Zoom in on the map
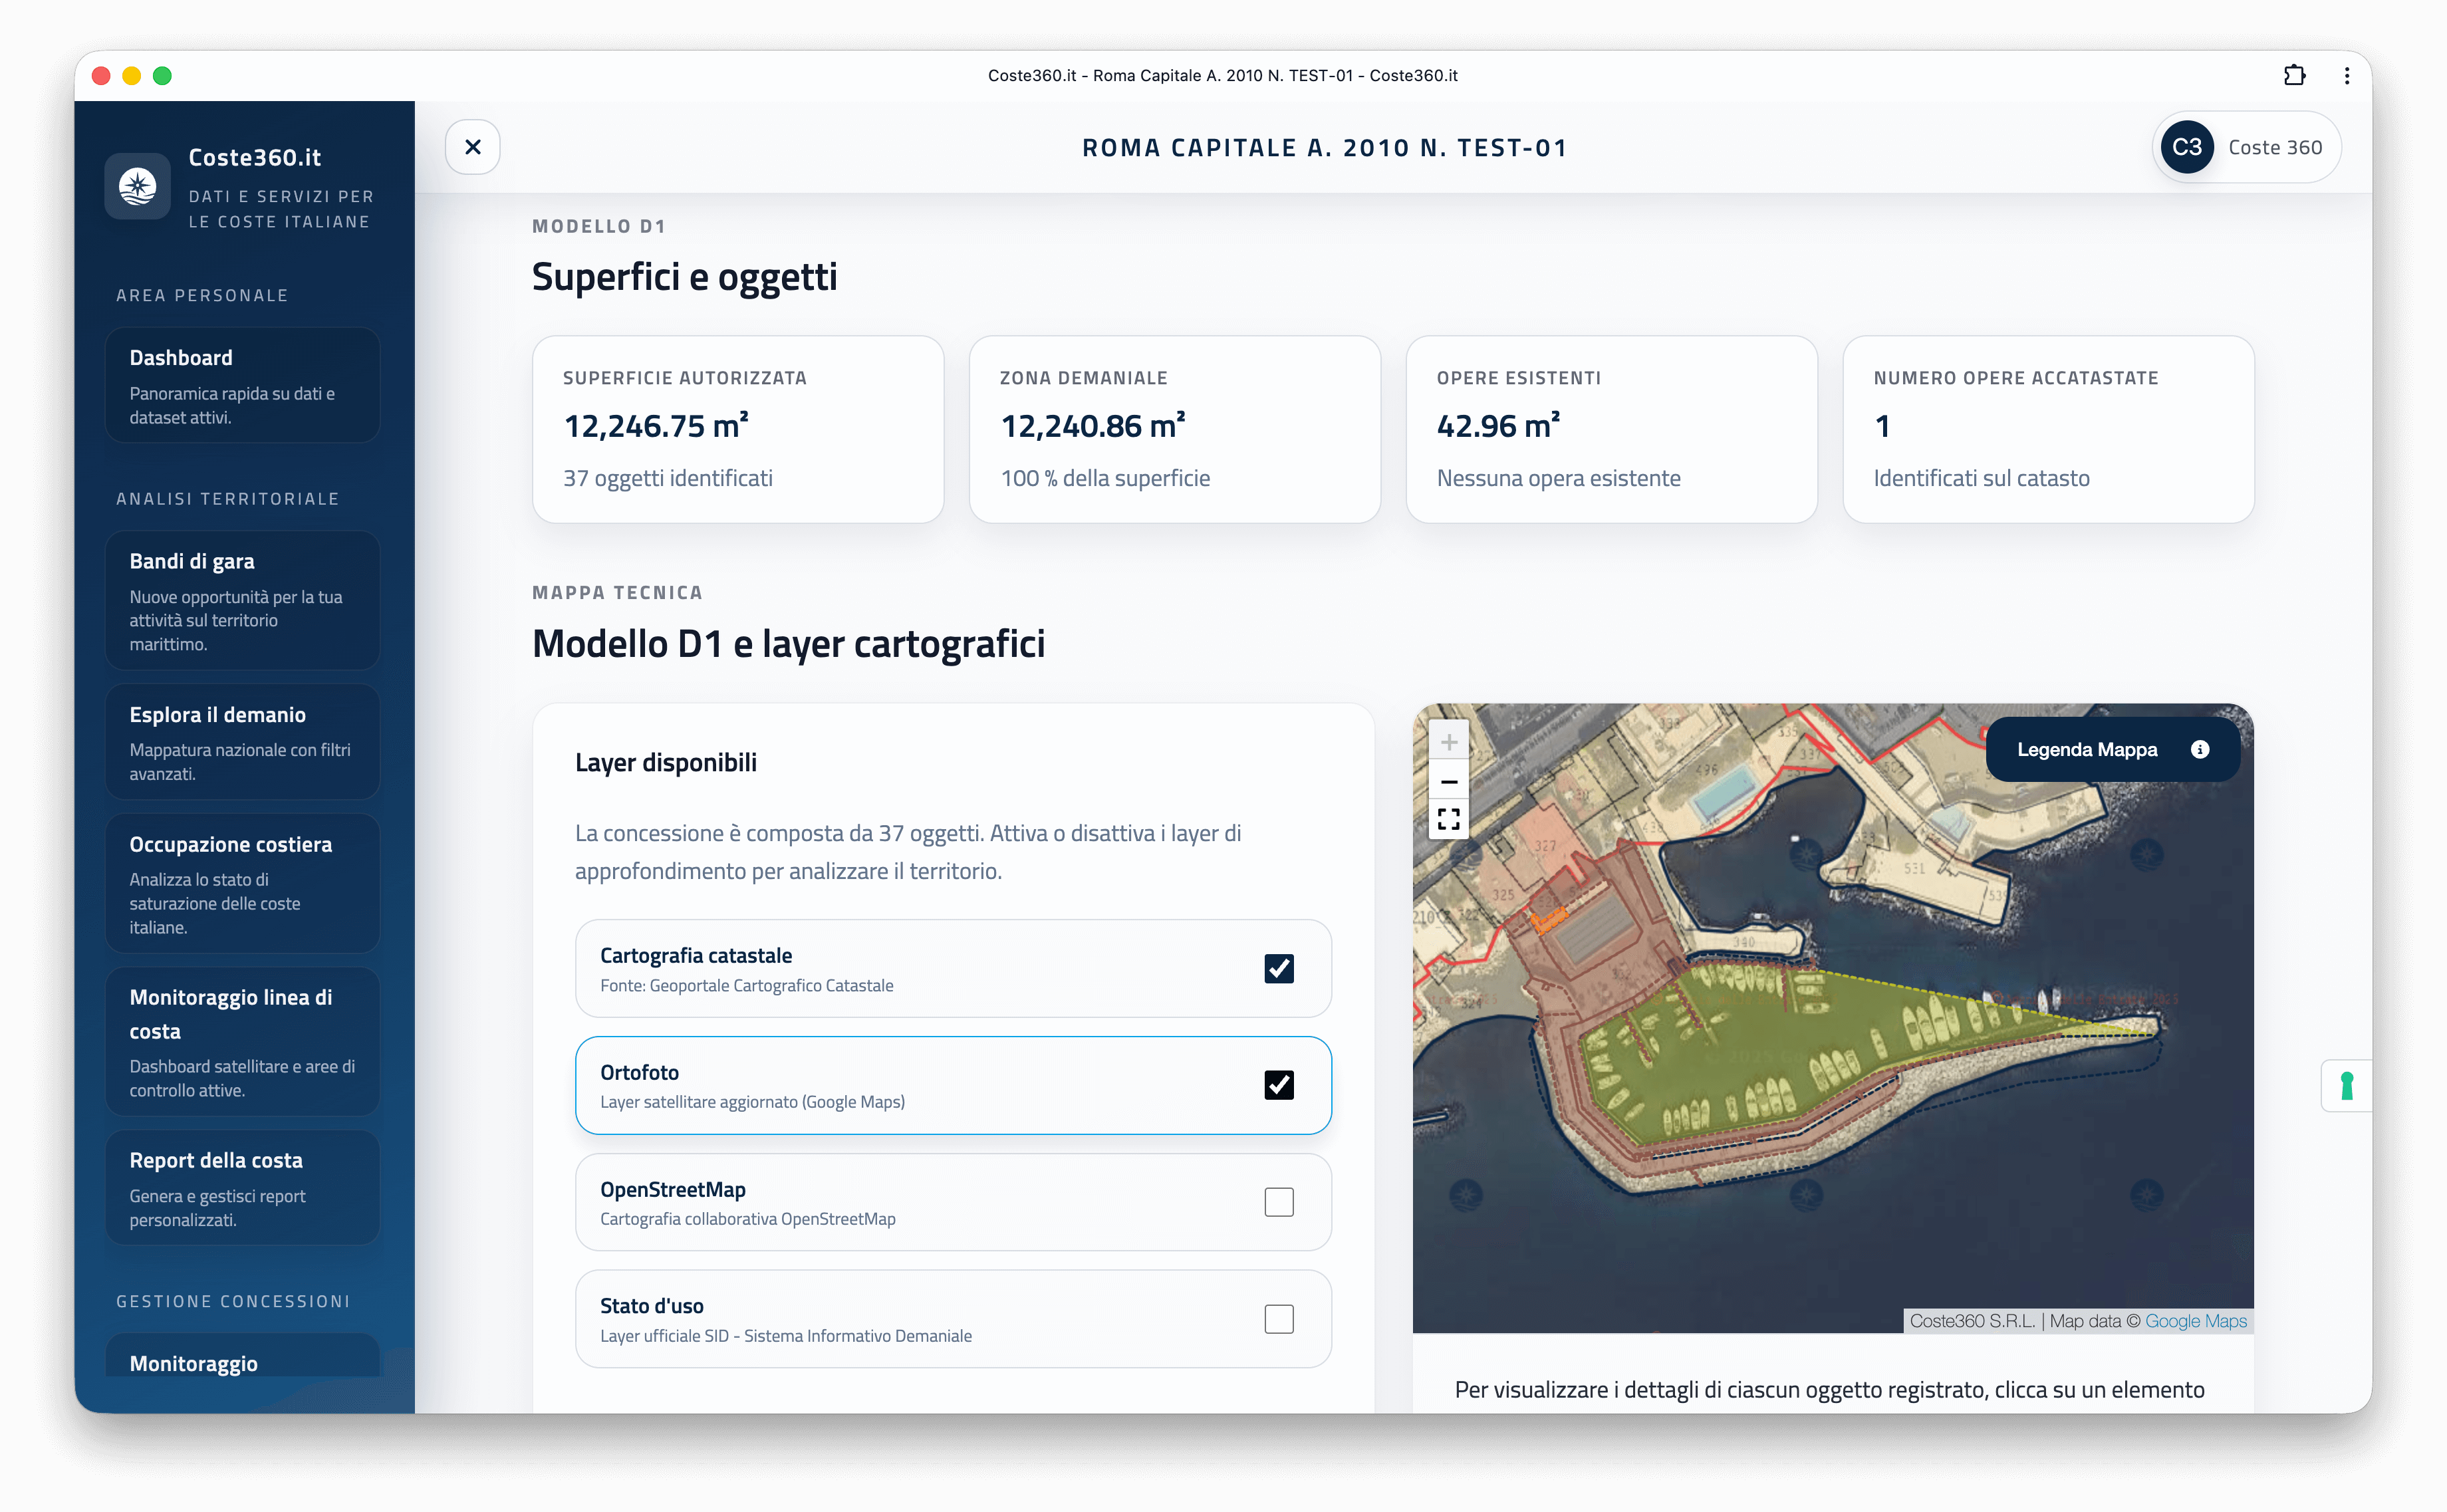This screenshot has width=2447, height=1512. [1448, 742]
